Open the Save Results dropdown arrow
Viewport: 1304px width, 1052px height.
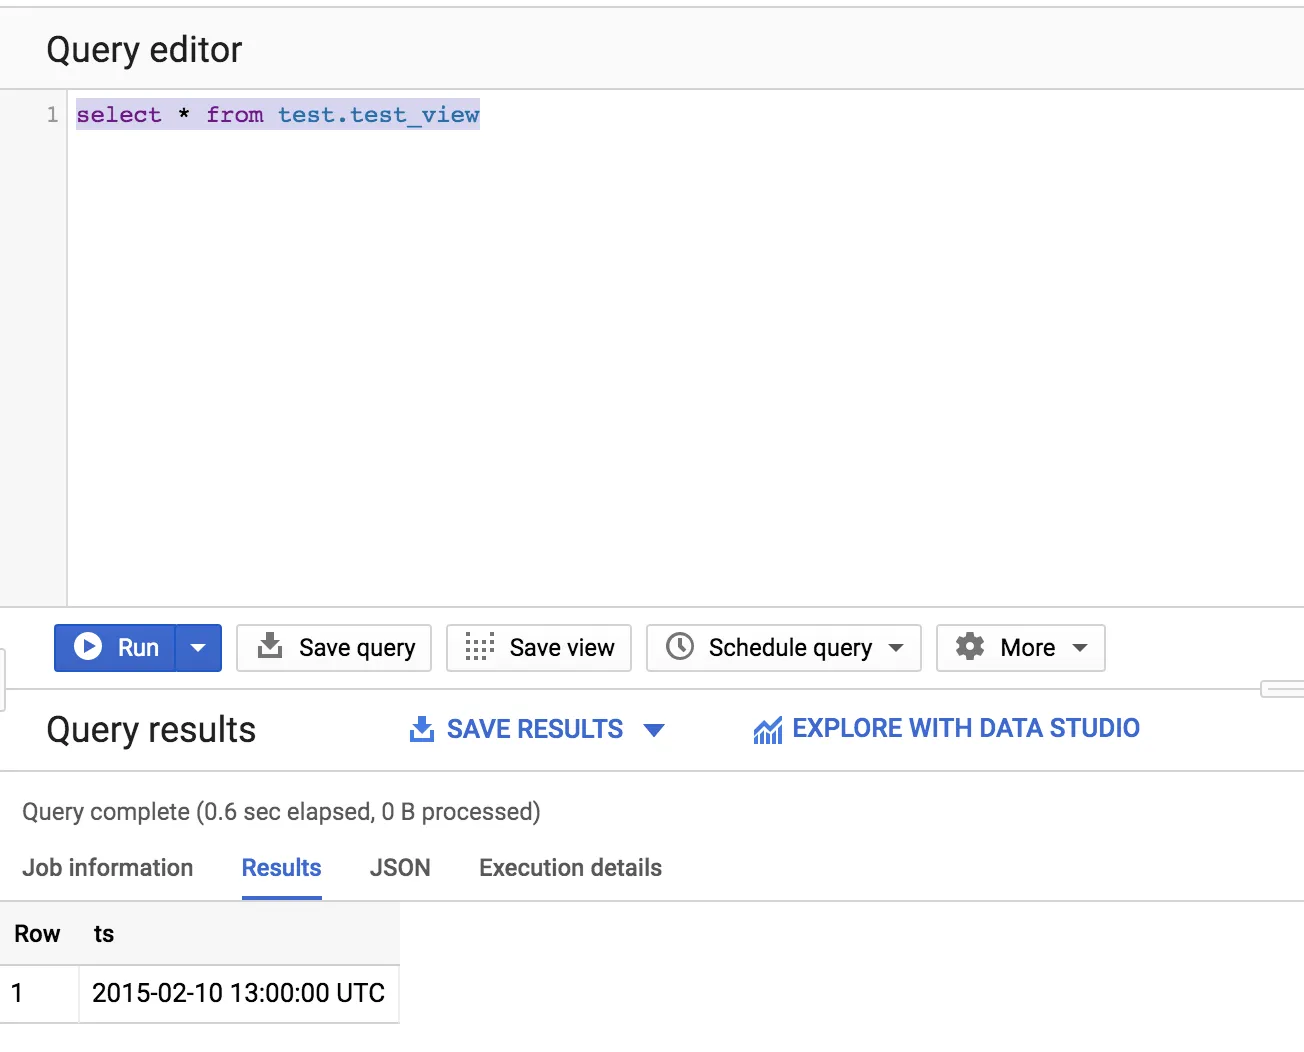point(654,730)
